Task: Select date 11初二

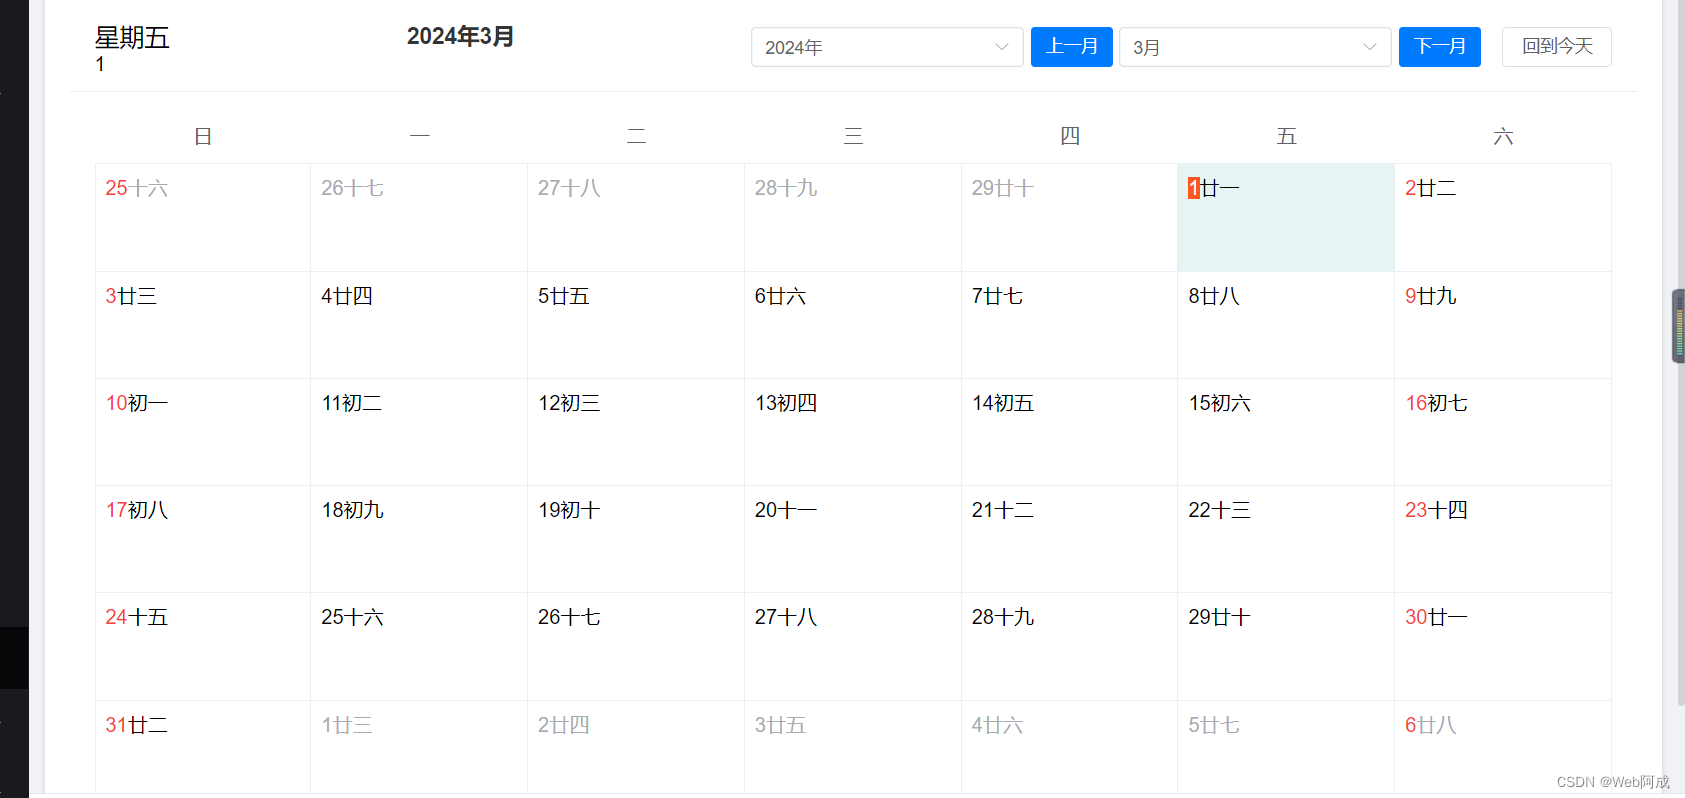Action: (419, 432)
